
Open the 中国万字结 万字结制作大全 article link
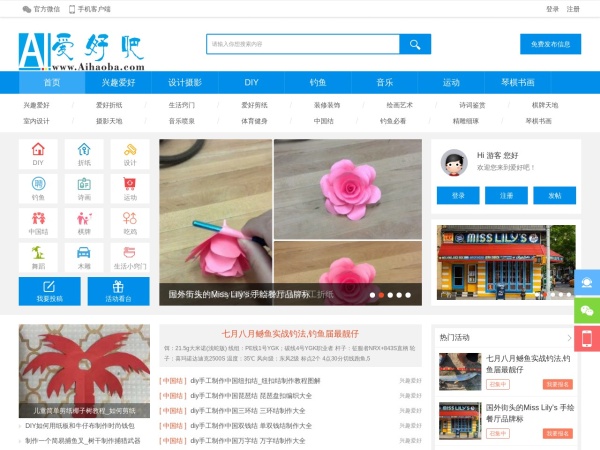coord(248,440)
